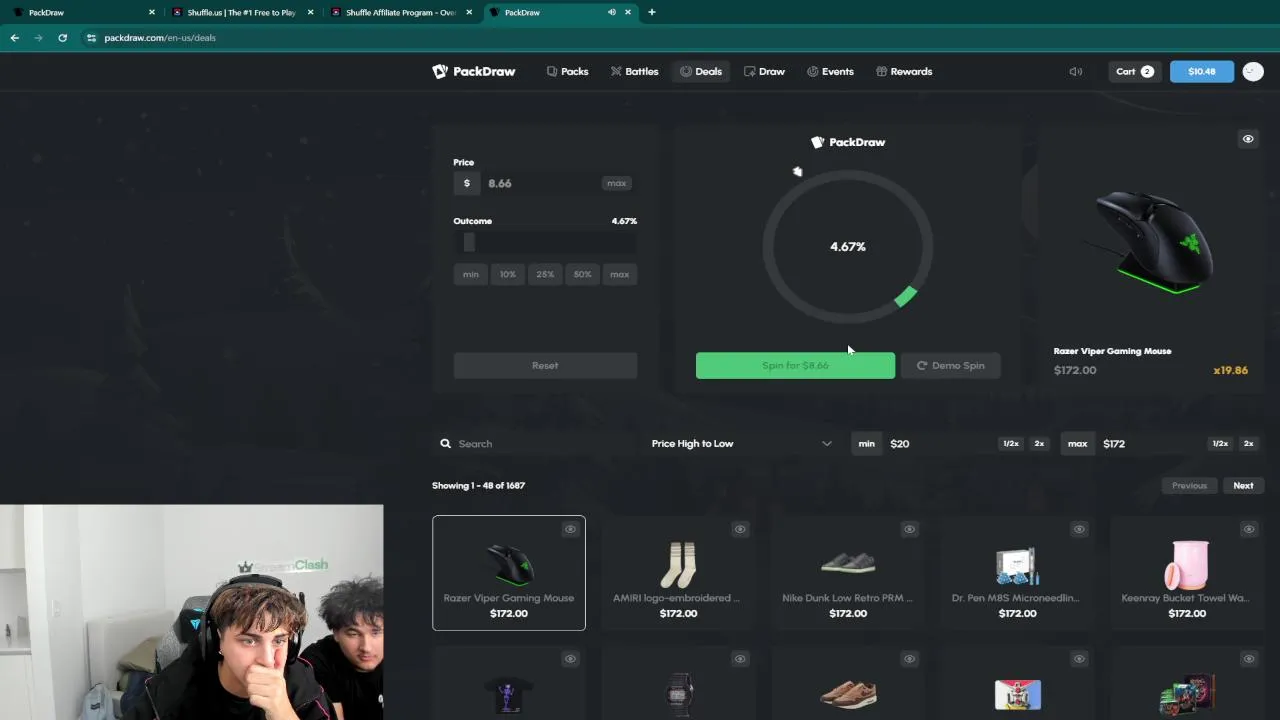Select the Nike Dunk Low Retro PRM card

(x=848, y=573)
